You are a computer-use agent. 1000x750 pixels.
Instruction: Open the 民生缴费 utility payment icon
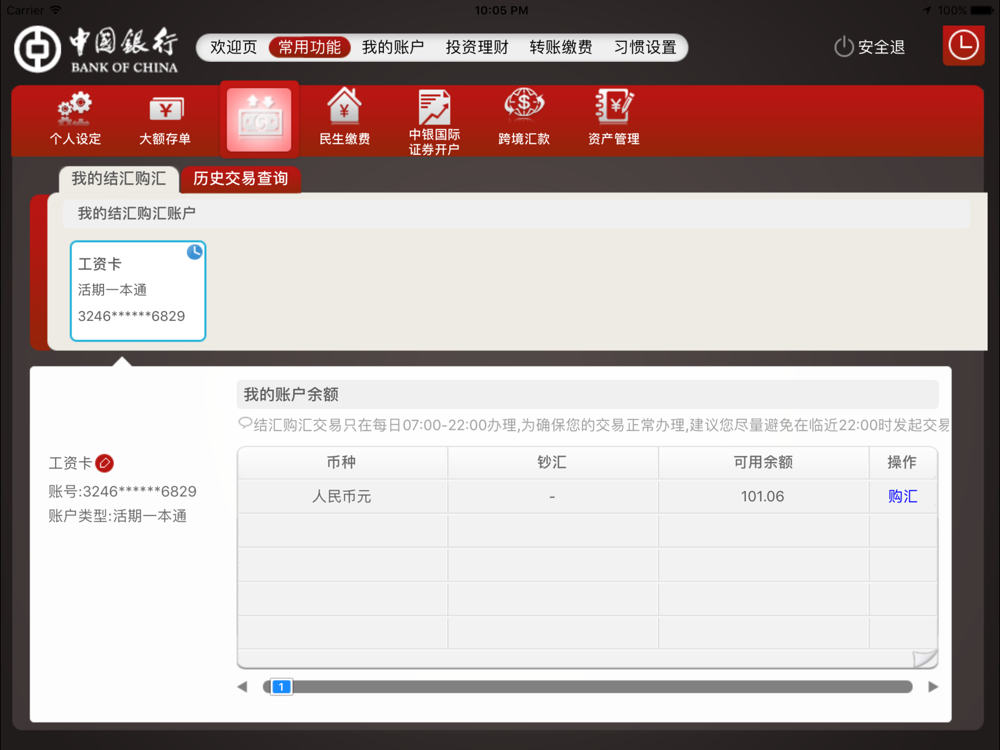click(345, 119)
